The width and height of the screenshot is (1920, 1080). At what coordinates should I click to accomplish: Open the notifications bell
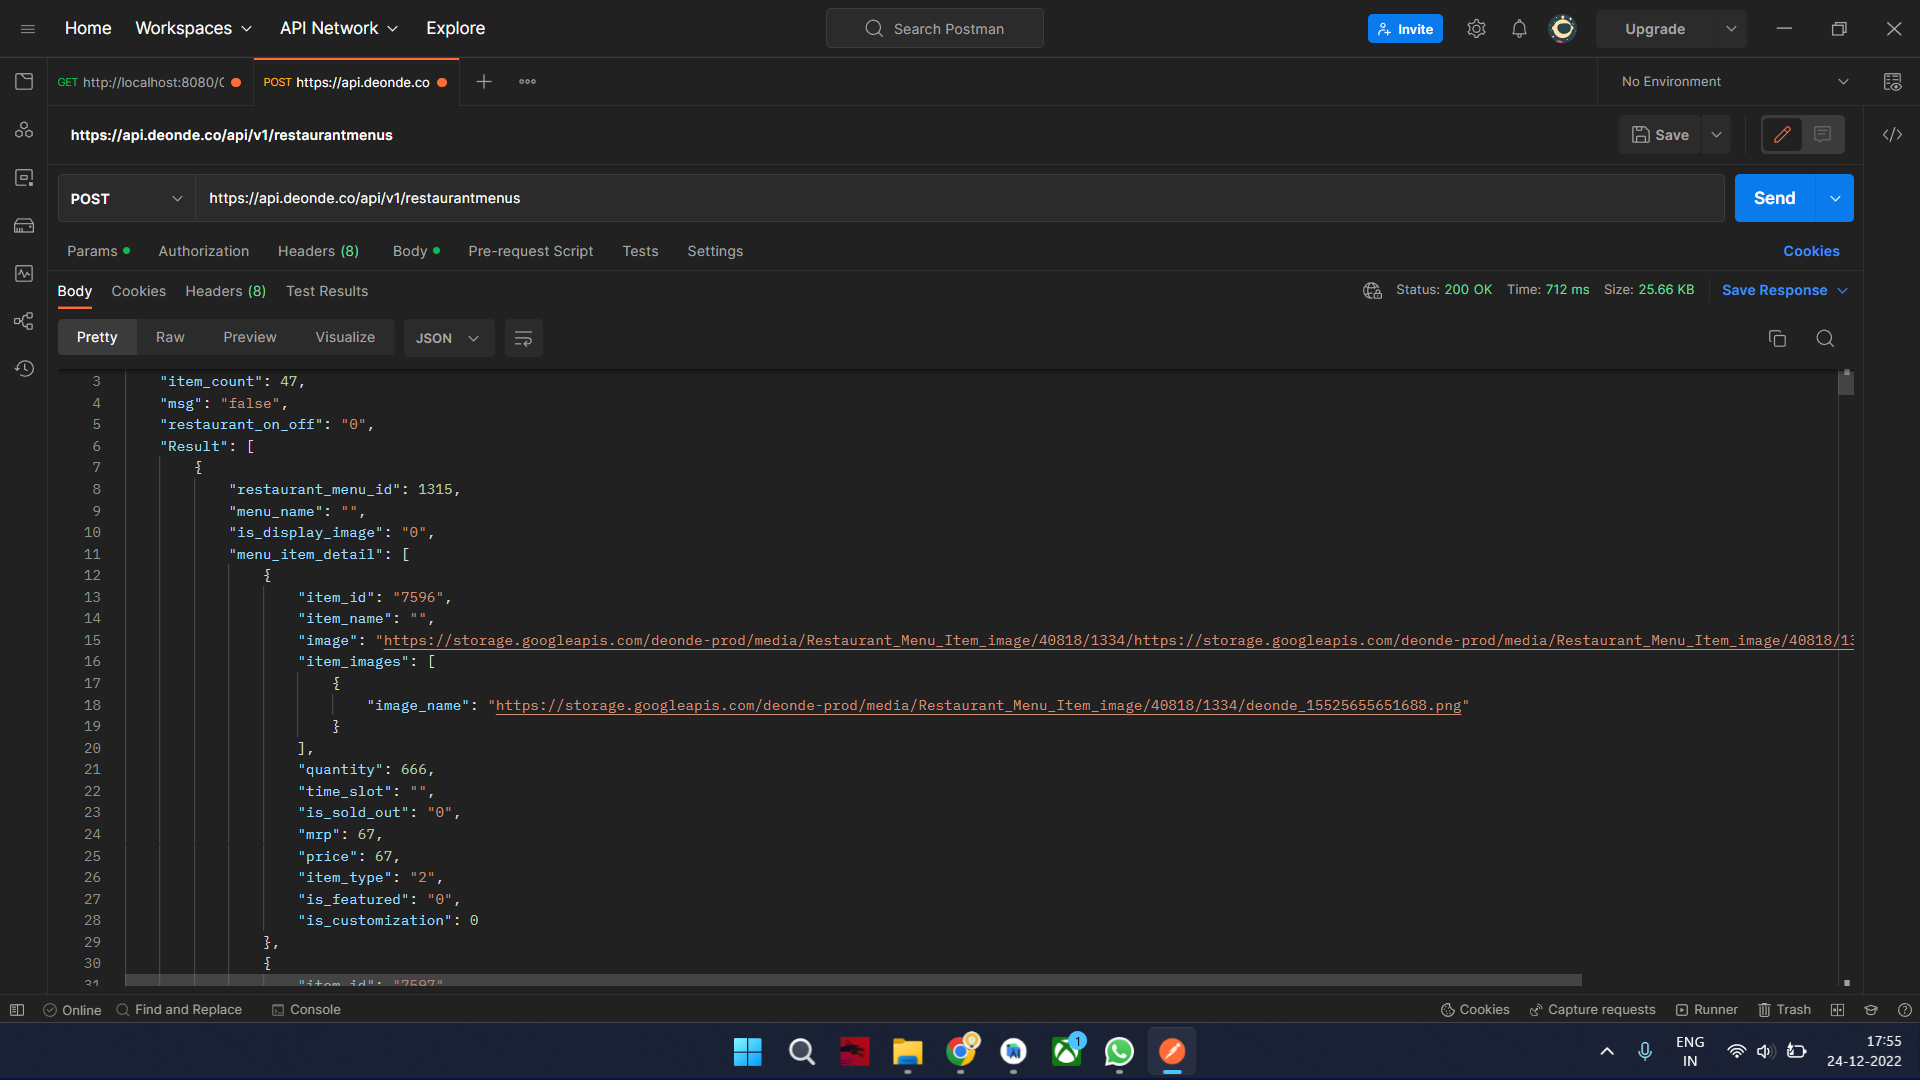point(1519,28)
